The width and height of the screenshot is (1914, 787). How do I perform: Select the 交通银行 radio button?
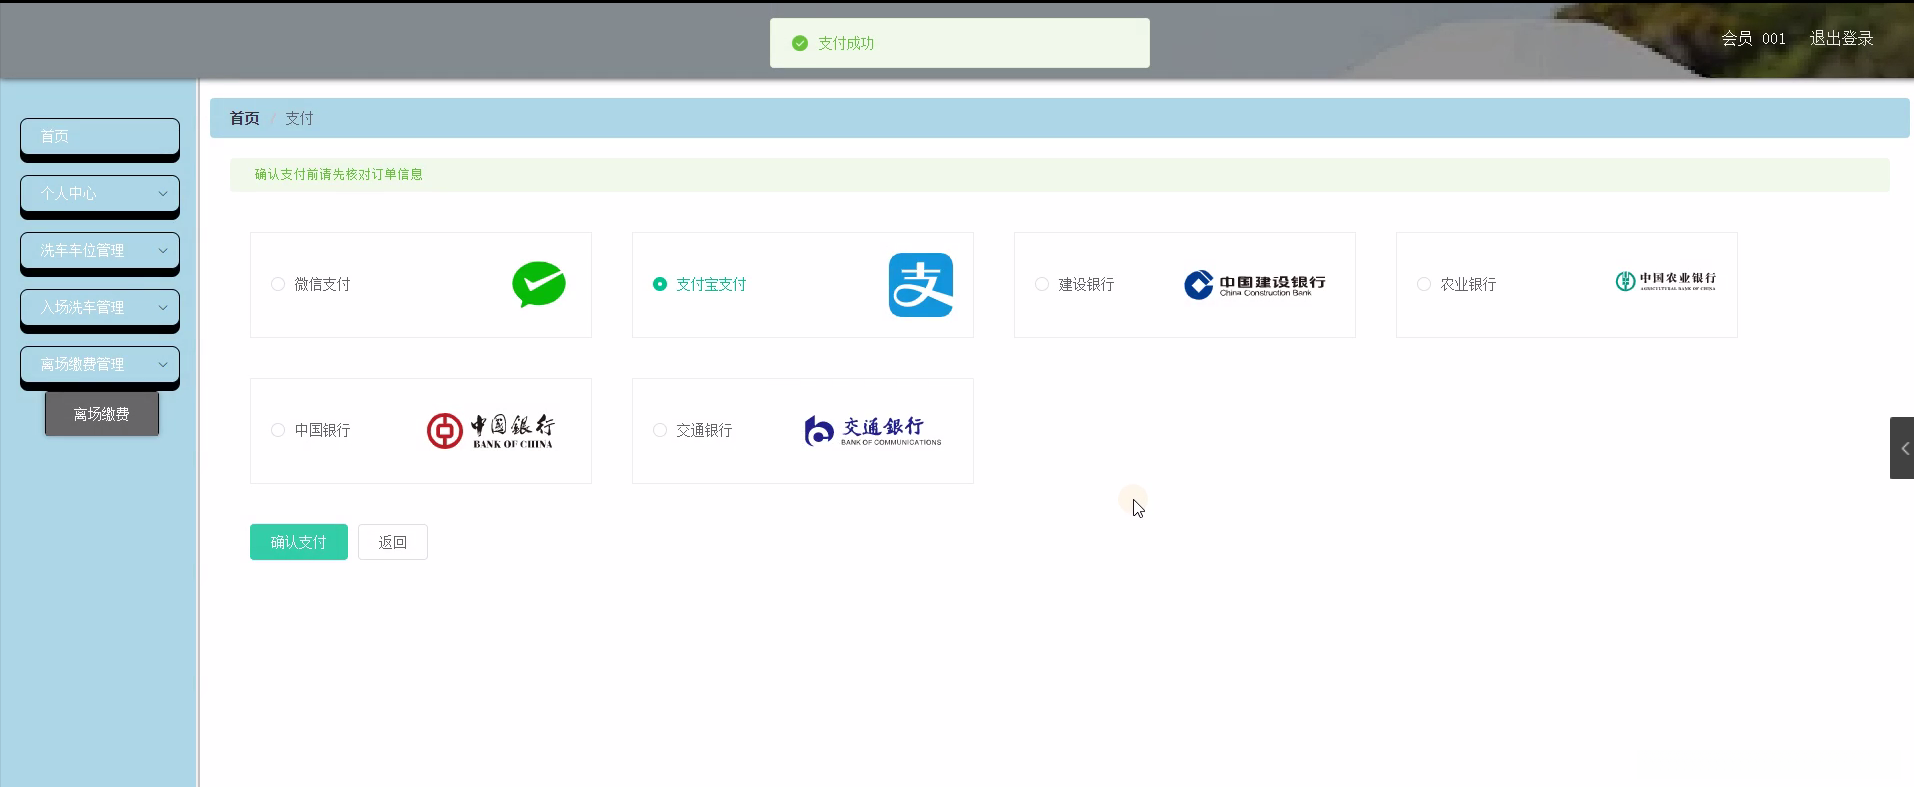(660, 430)
